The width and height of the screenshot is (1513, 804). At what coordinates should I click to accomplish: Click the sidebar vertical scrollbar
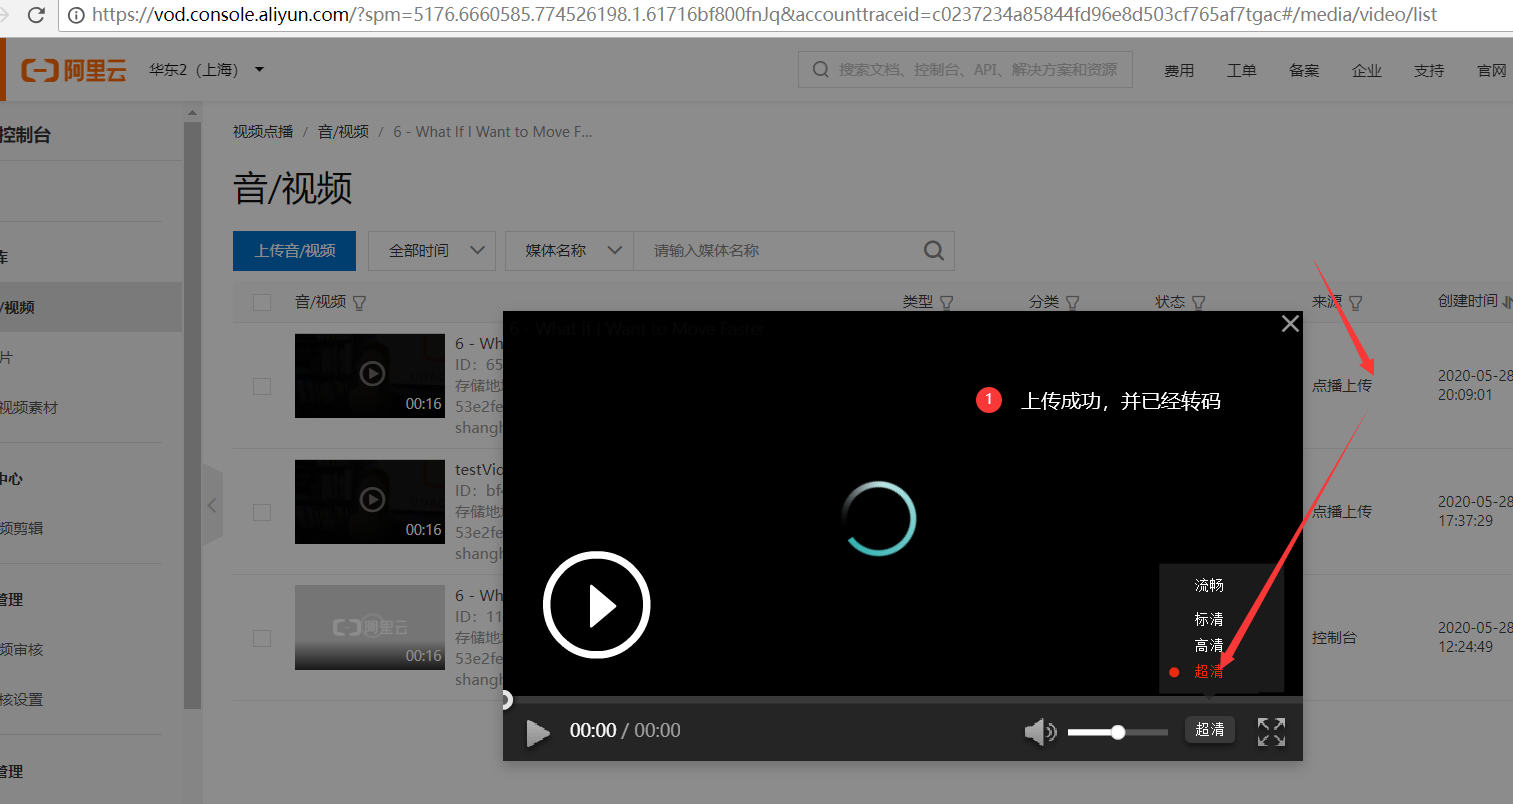[192, 415]
